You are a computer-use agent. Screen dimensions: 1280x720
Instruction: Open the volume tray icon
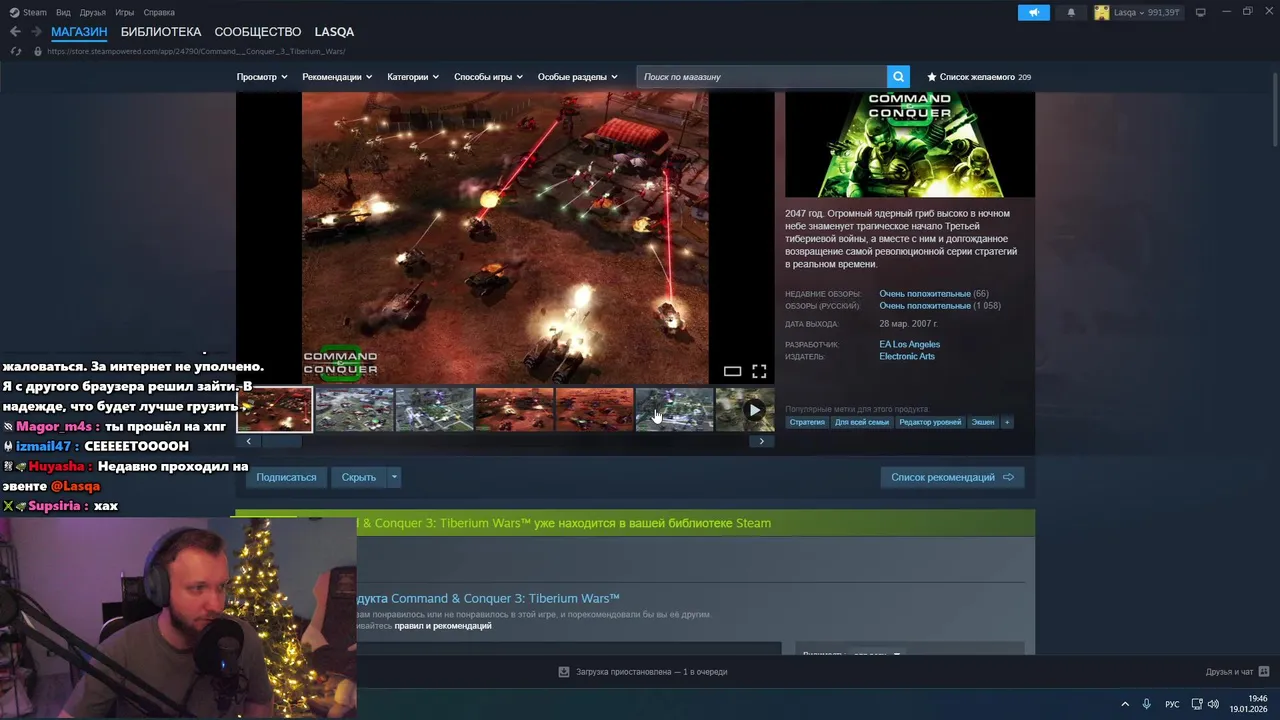pyautogui.click(x=1214, y=704)
